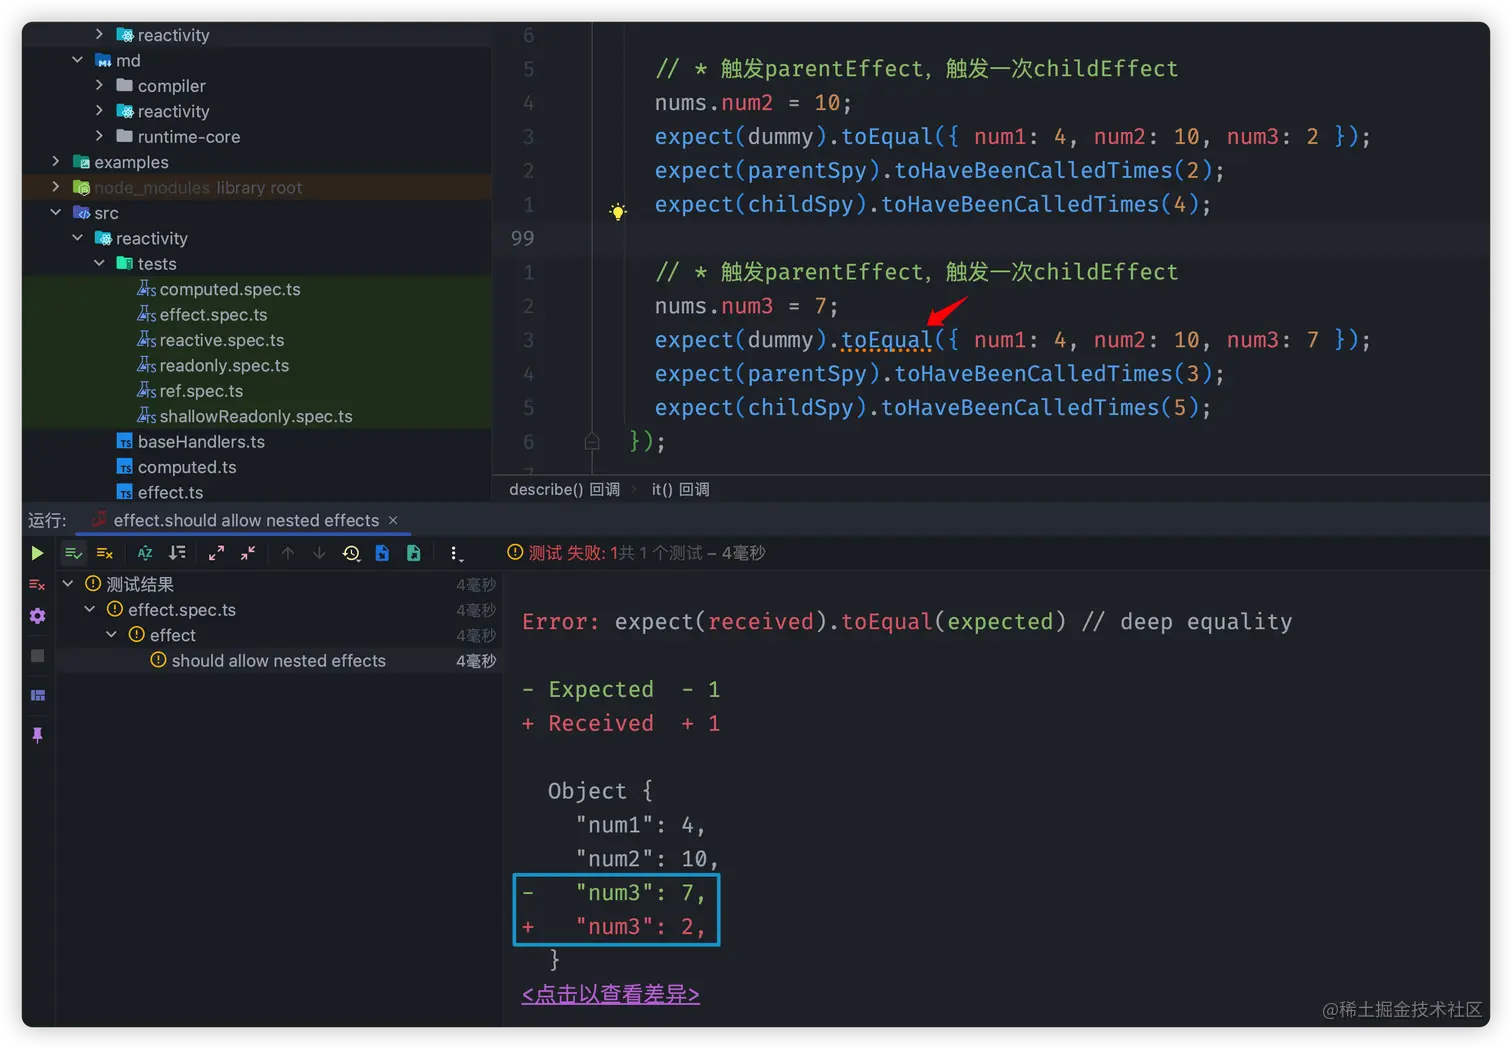The width and height of the screenshot is (1512, 1049).
Task: Click line number 99 in the gutter
Action: pyautogui.click(x=522, y=238)
